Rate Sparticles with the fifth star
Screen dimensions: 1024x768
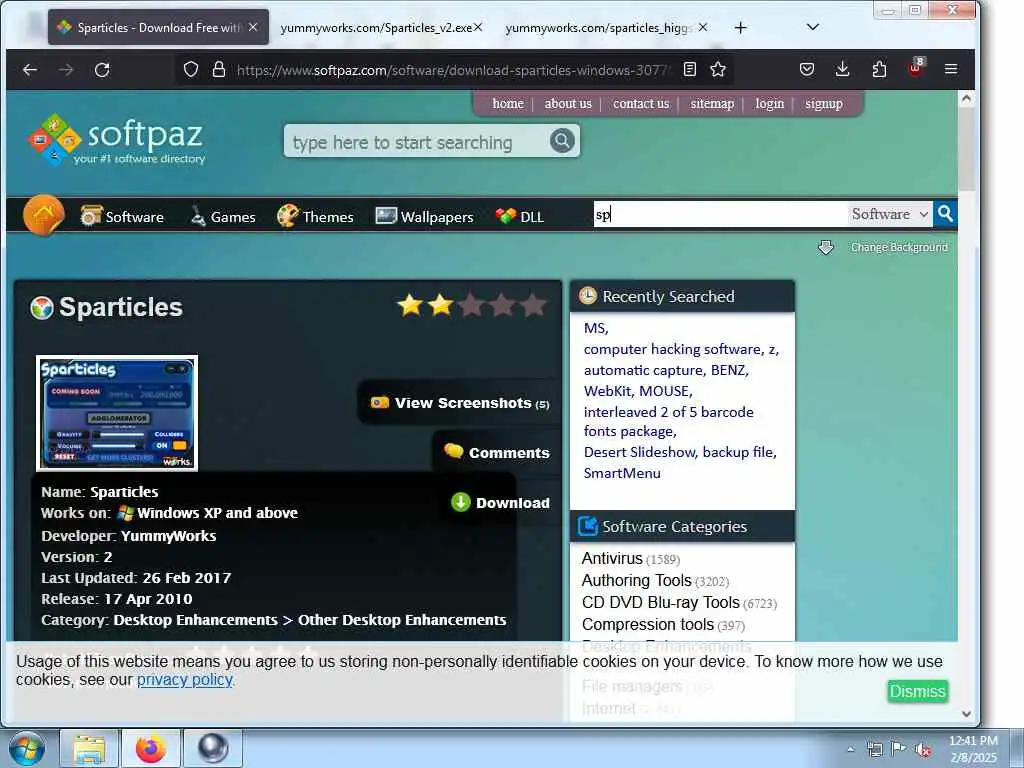[x=533, y=305]
